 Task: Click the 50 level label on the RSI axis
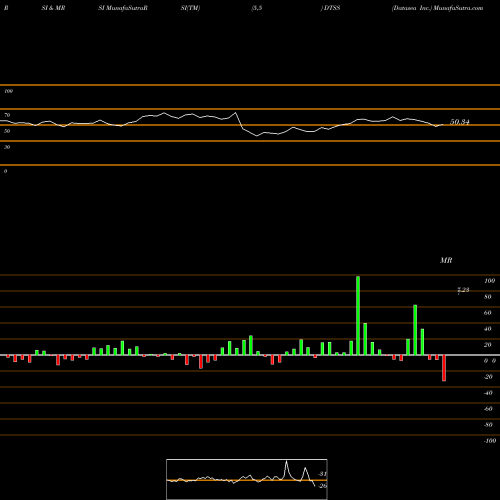pyautogui.click(x=7, y=131)
